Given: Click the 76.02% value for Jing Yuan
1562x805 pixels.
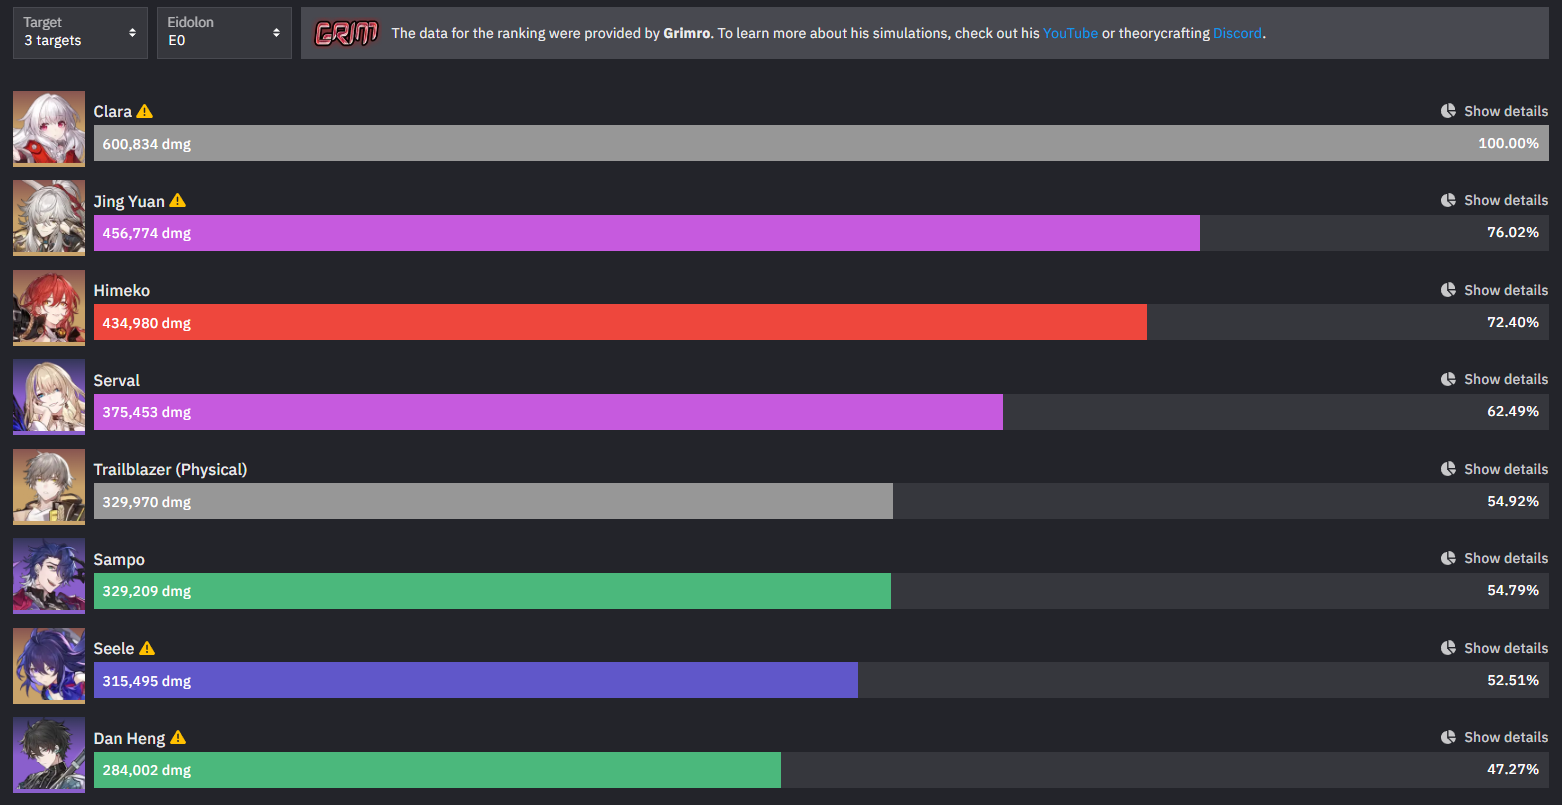Looking at the screenshot, I should [1513, 232].
